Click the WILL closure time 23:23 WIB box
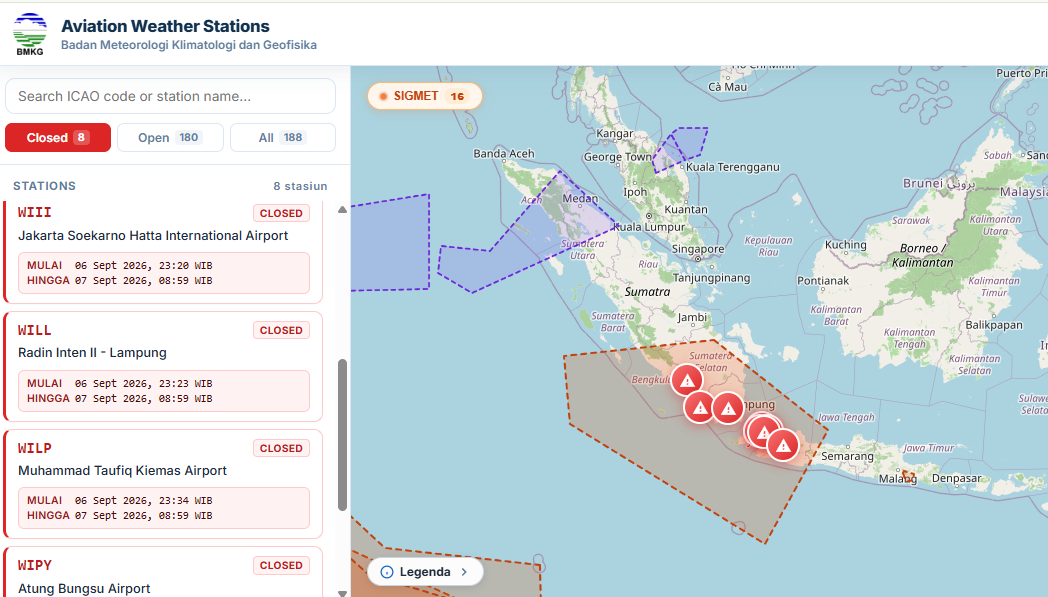The width and height of the screenshot is (1048, 597). click(164, 390)
